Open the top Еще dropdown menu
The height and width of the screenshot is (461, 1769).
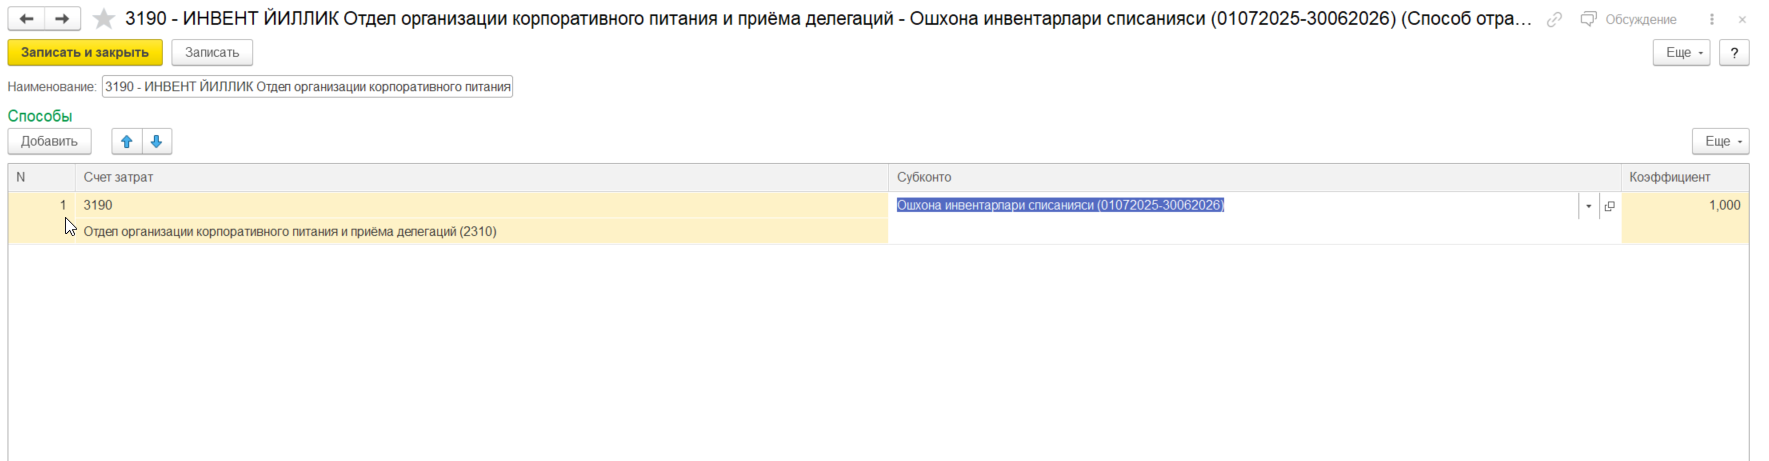1681,53
